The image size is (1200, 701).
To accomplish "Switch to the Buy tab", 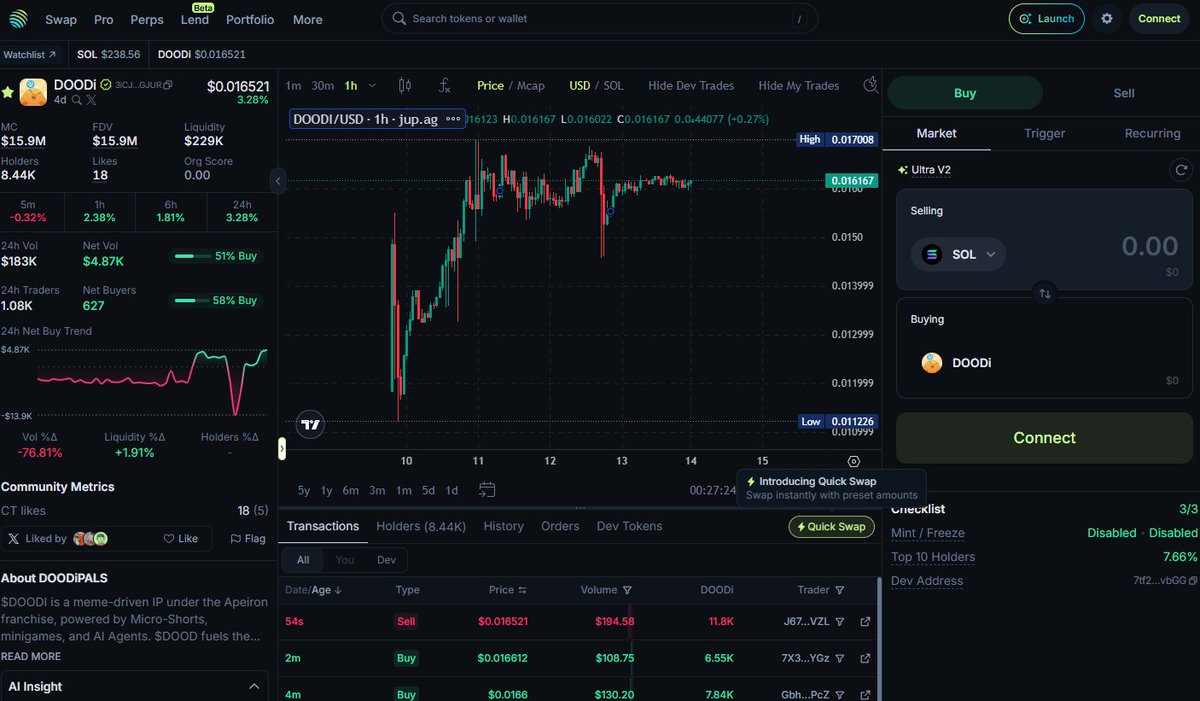I will click(965, 93).
